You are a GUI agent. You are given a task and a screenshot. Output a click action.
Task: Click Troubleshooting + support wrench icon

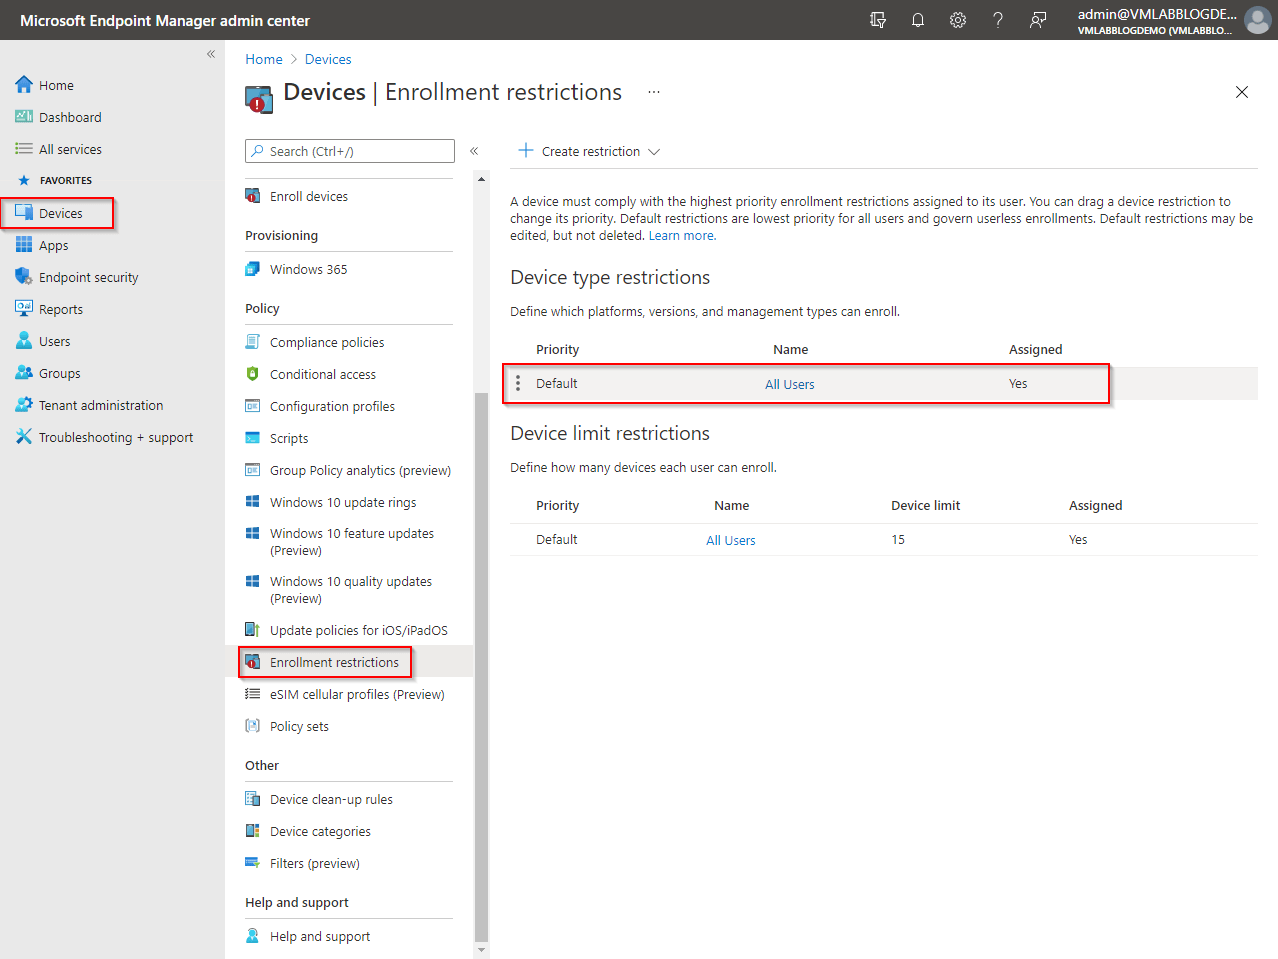tap(24, 437)
